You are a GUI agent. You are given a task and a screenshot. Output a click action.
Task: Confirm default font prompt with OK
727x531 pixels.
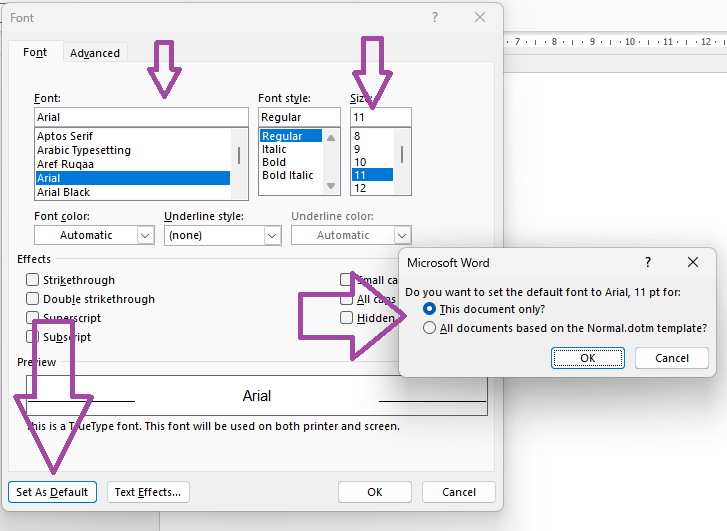(x=587, y=358)
